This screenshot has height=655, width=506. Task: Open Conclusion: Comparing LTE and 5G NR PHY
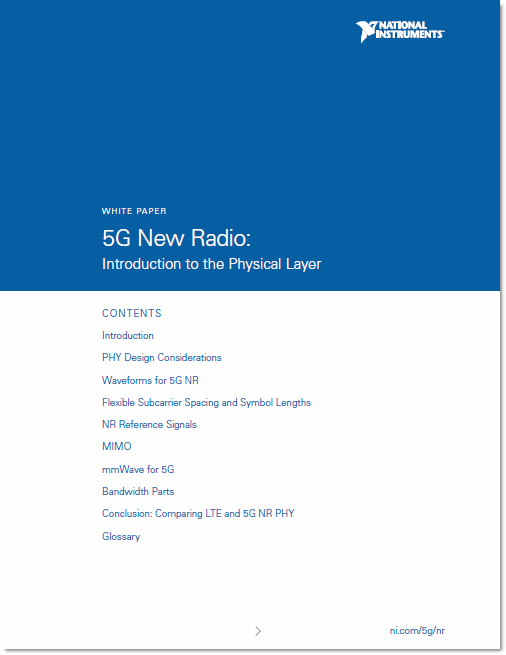coord(198,514)
